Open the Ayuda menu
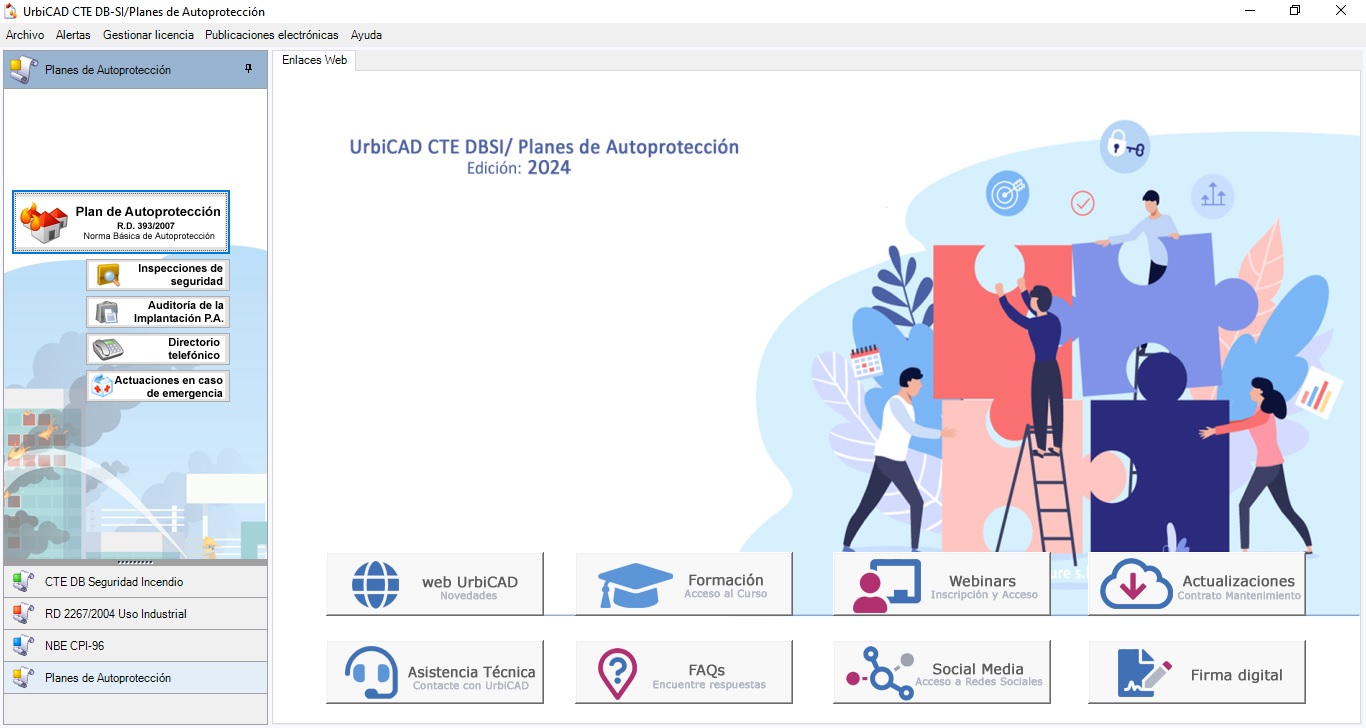Screen dimensions: 1366x728 (366, 35)
